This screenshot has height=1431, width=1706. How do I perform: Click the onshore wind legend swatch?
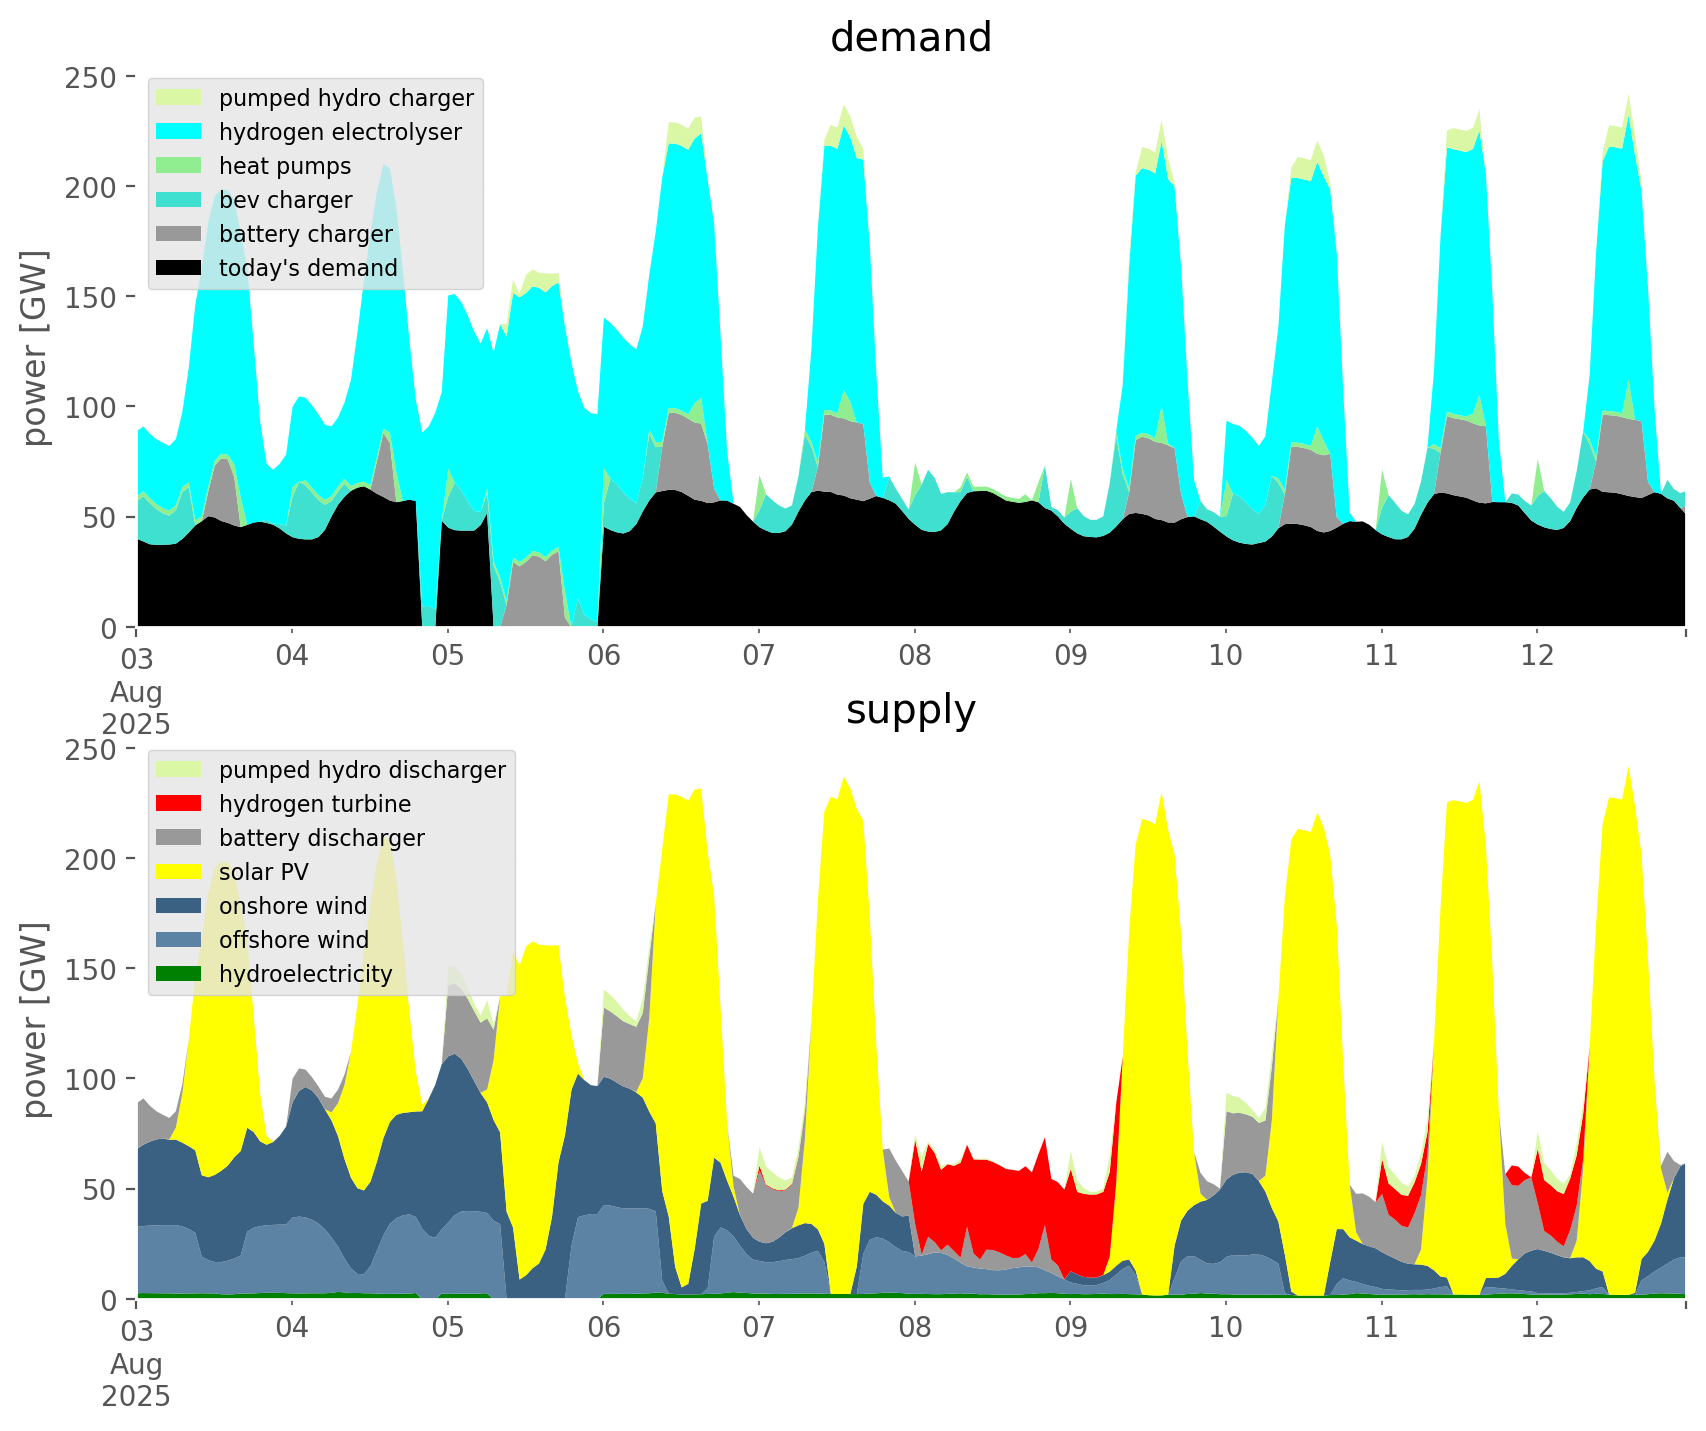179,906
